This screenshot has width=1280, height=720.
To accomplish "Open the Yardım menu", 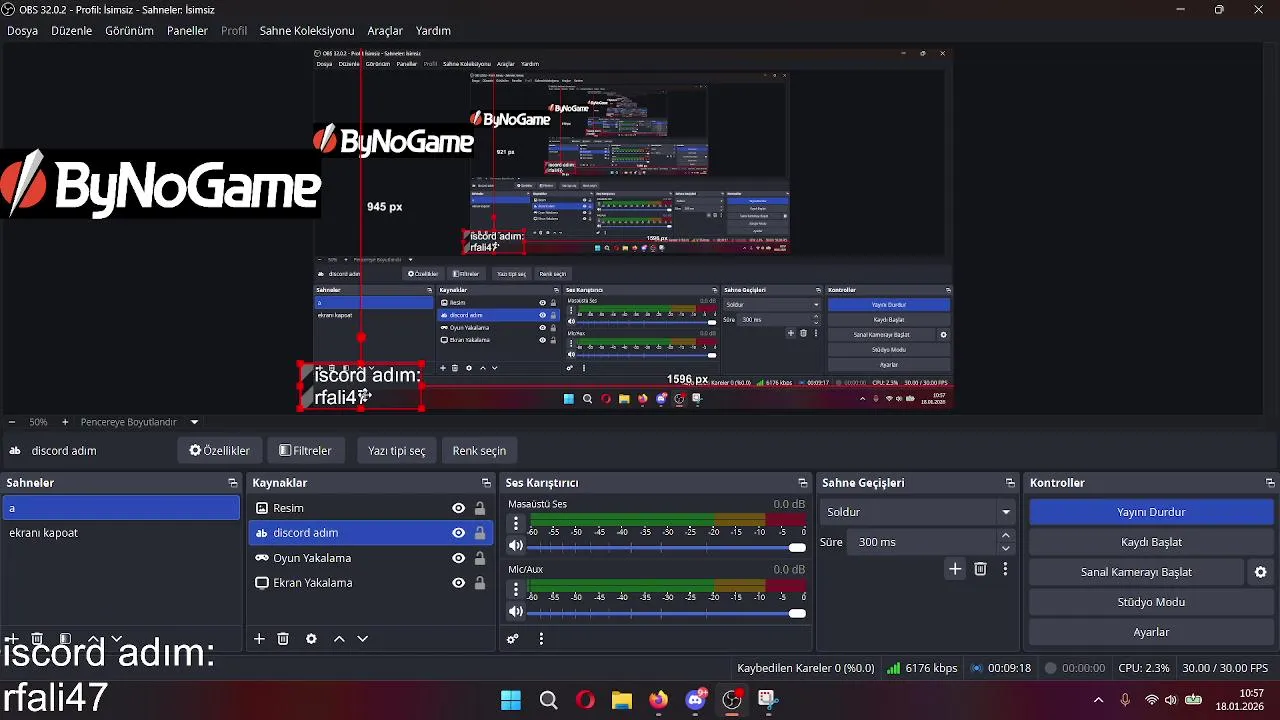I will [x=434, y=31].
